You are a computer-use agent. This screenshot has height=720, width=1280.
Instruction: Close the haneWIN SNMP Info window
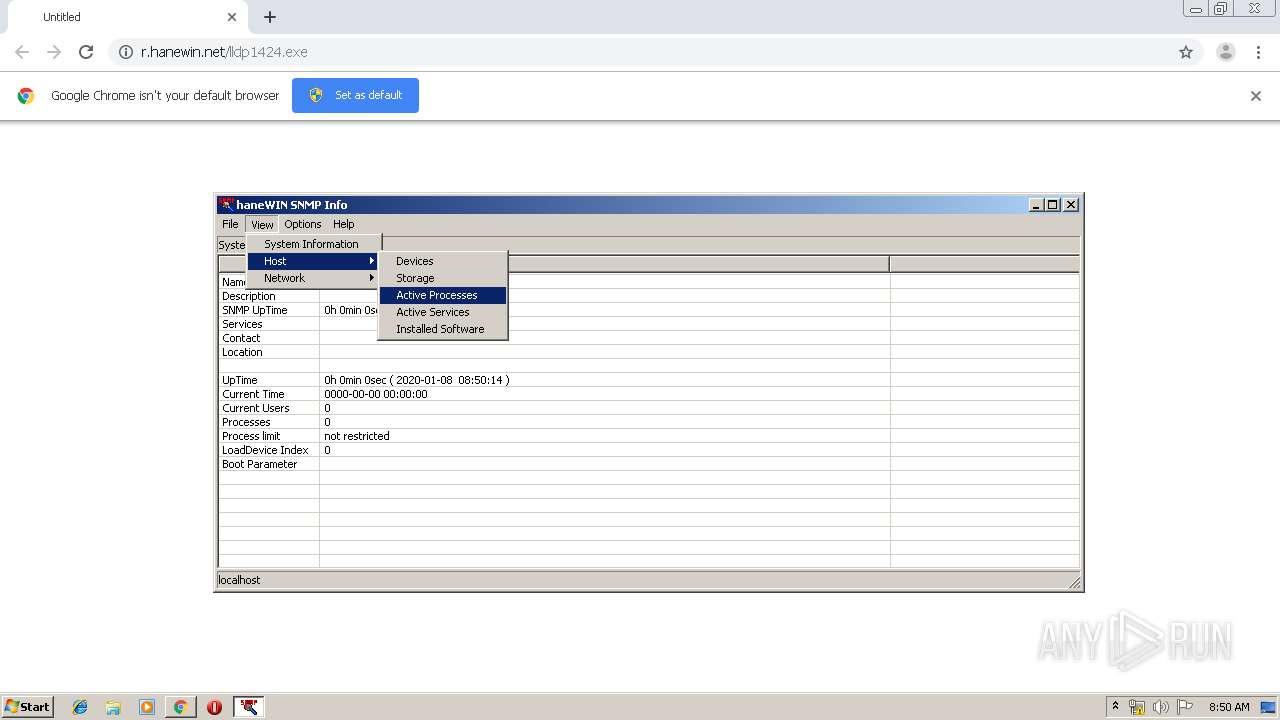[1071, 204]
